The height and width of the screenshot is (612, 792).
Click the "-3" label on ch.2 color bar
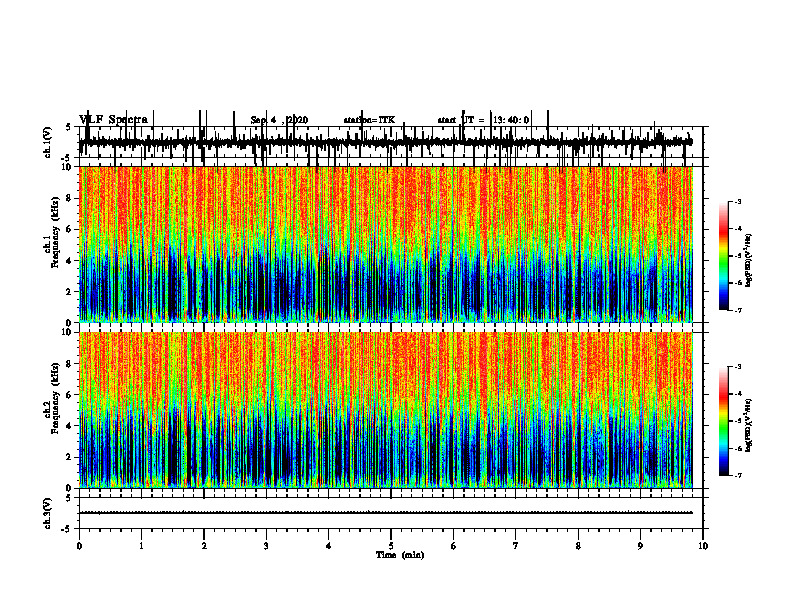pyautogui.click(x=737, y=367)
